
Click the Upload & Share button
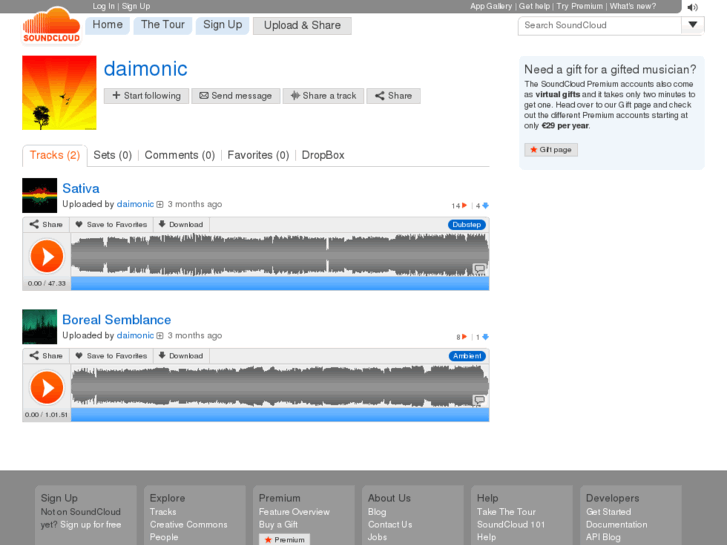click(x=302, y=26)
